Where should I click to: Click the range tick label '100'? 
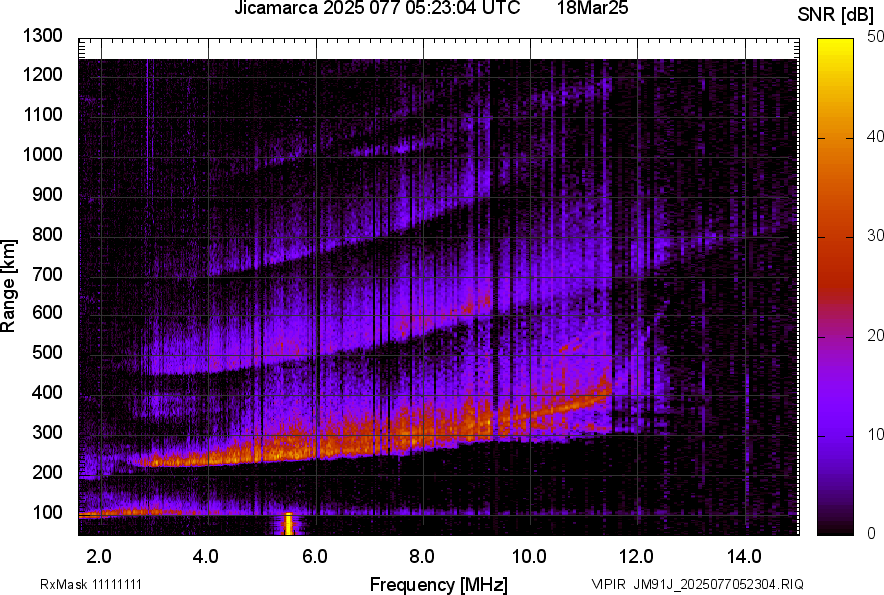point(47,513)
